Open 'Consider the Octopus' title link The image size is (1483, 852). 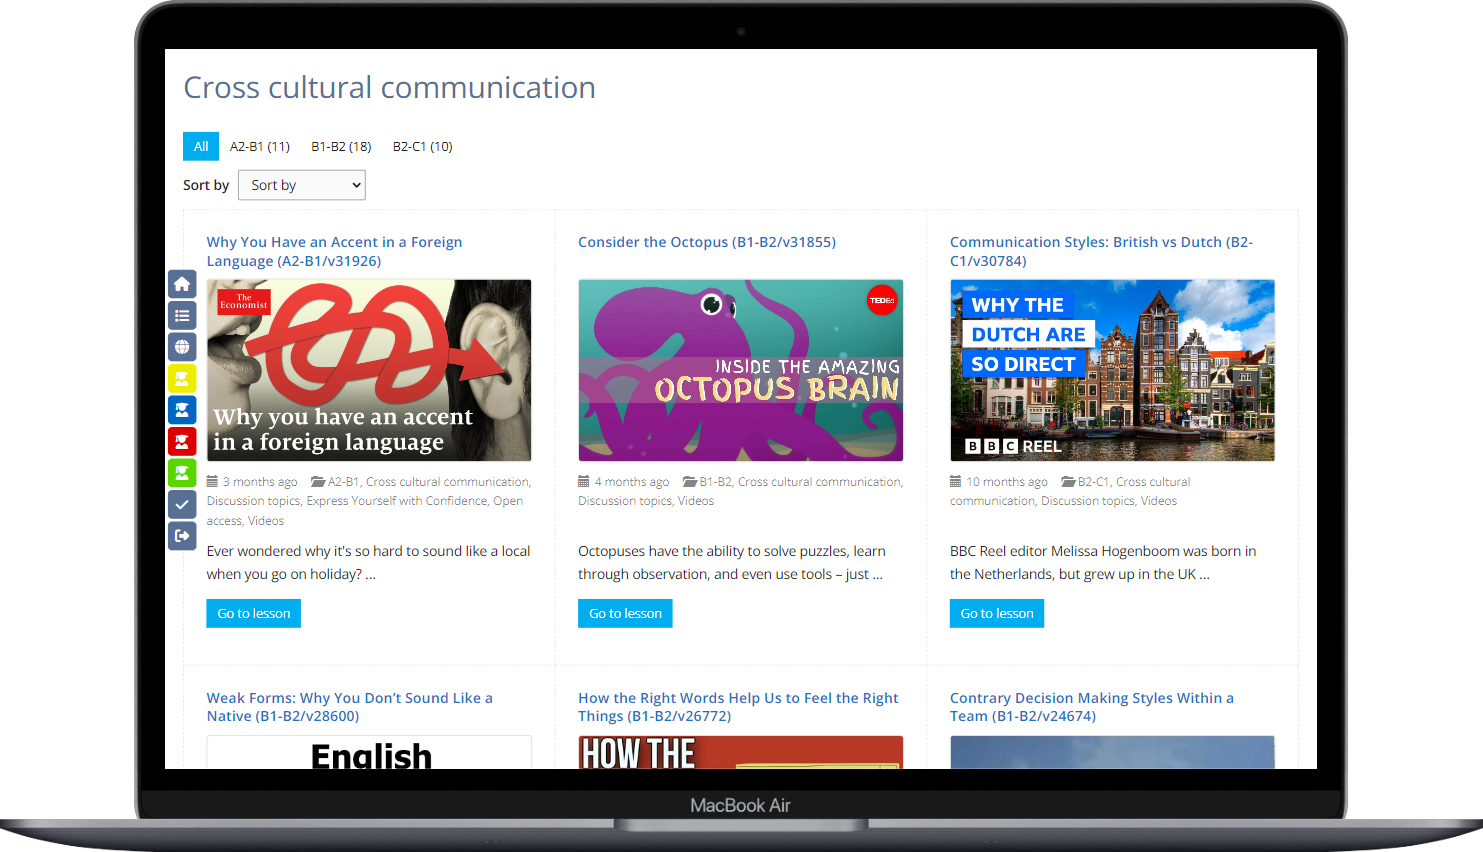(707, 242)
